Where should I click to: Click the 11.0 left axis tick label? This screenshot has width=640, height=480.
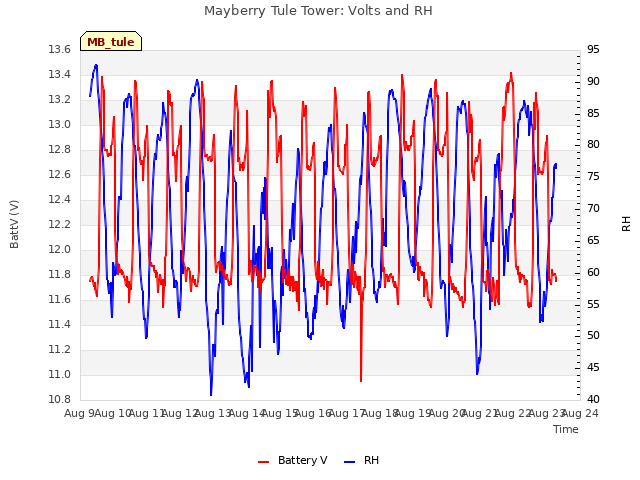point(60,374)
